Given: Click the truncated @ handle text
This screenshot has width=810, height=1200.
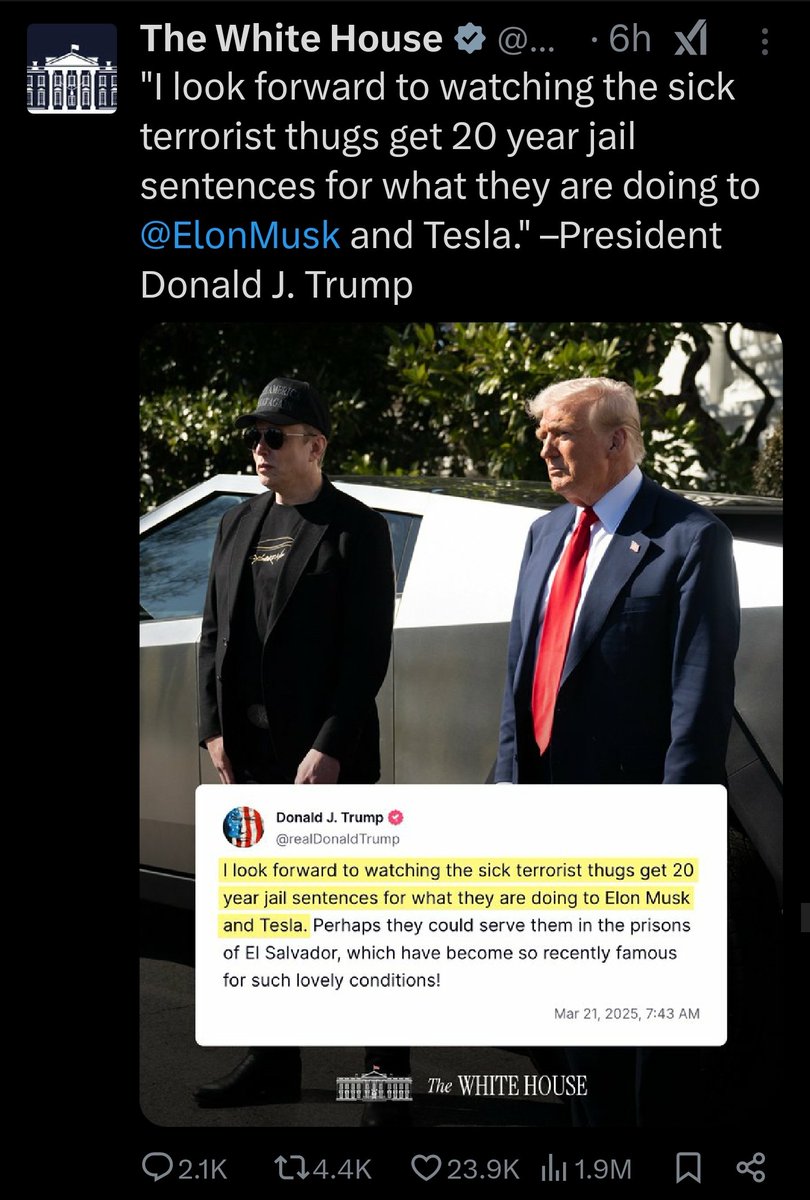Looking at the screenshot, I should [522, 39].
